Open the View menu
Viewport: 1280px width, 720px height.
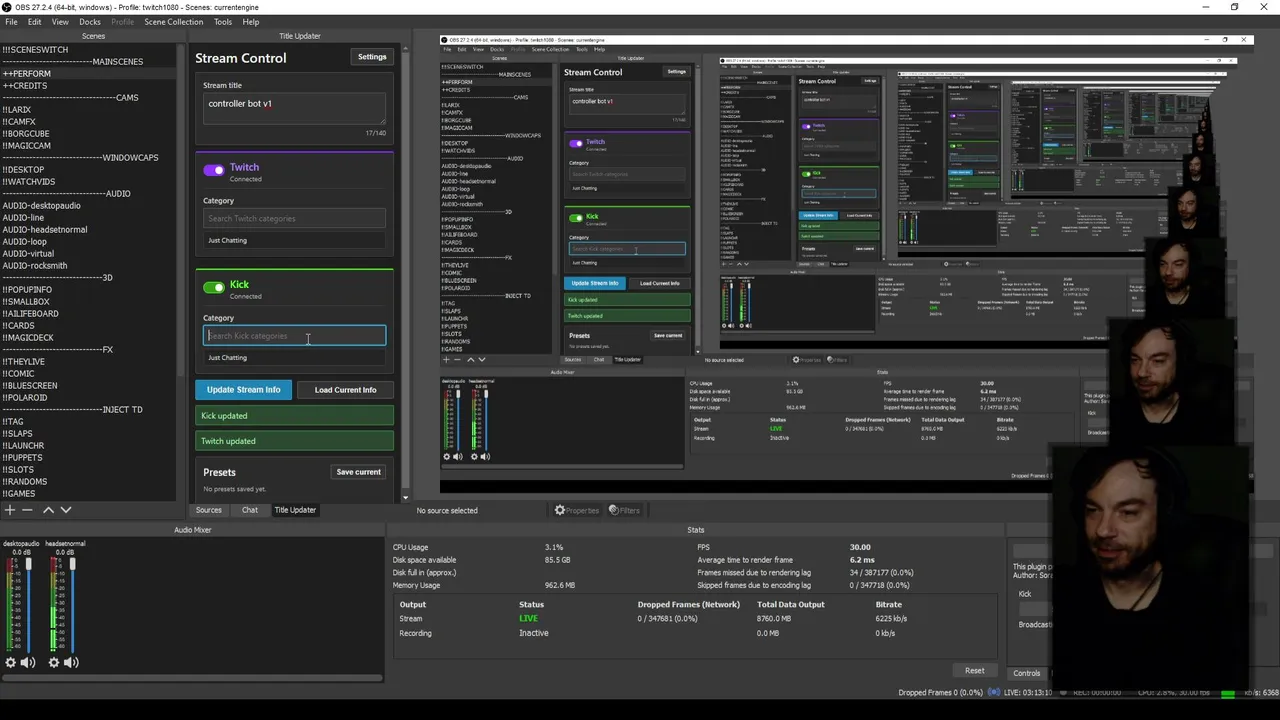(x=60, y=22)
